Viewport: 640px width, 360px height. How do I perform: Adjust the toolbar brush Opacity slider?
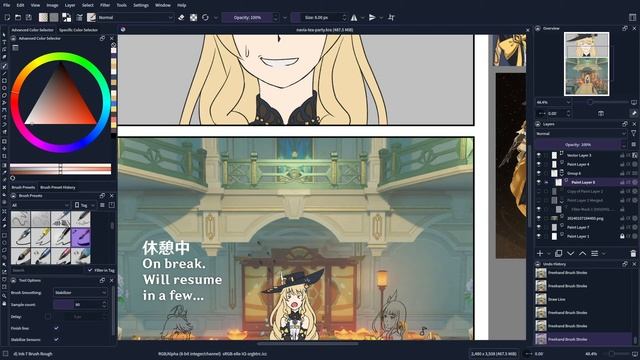pyautogui.click(x=247, y=18)
